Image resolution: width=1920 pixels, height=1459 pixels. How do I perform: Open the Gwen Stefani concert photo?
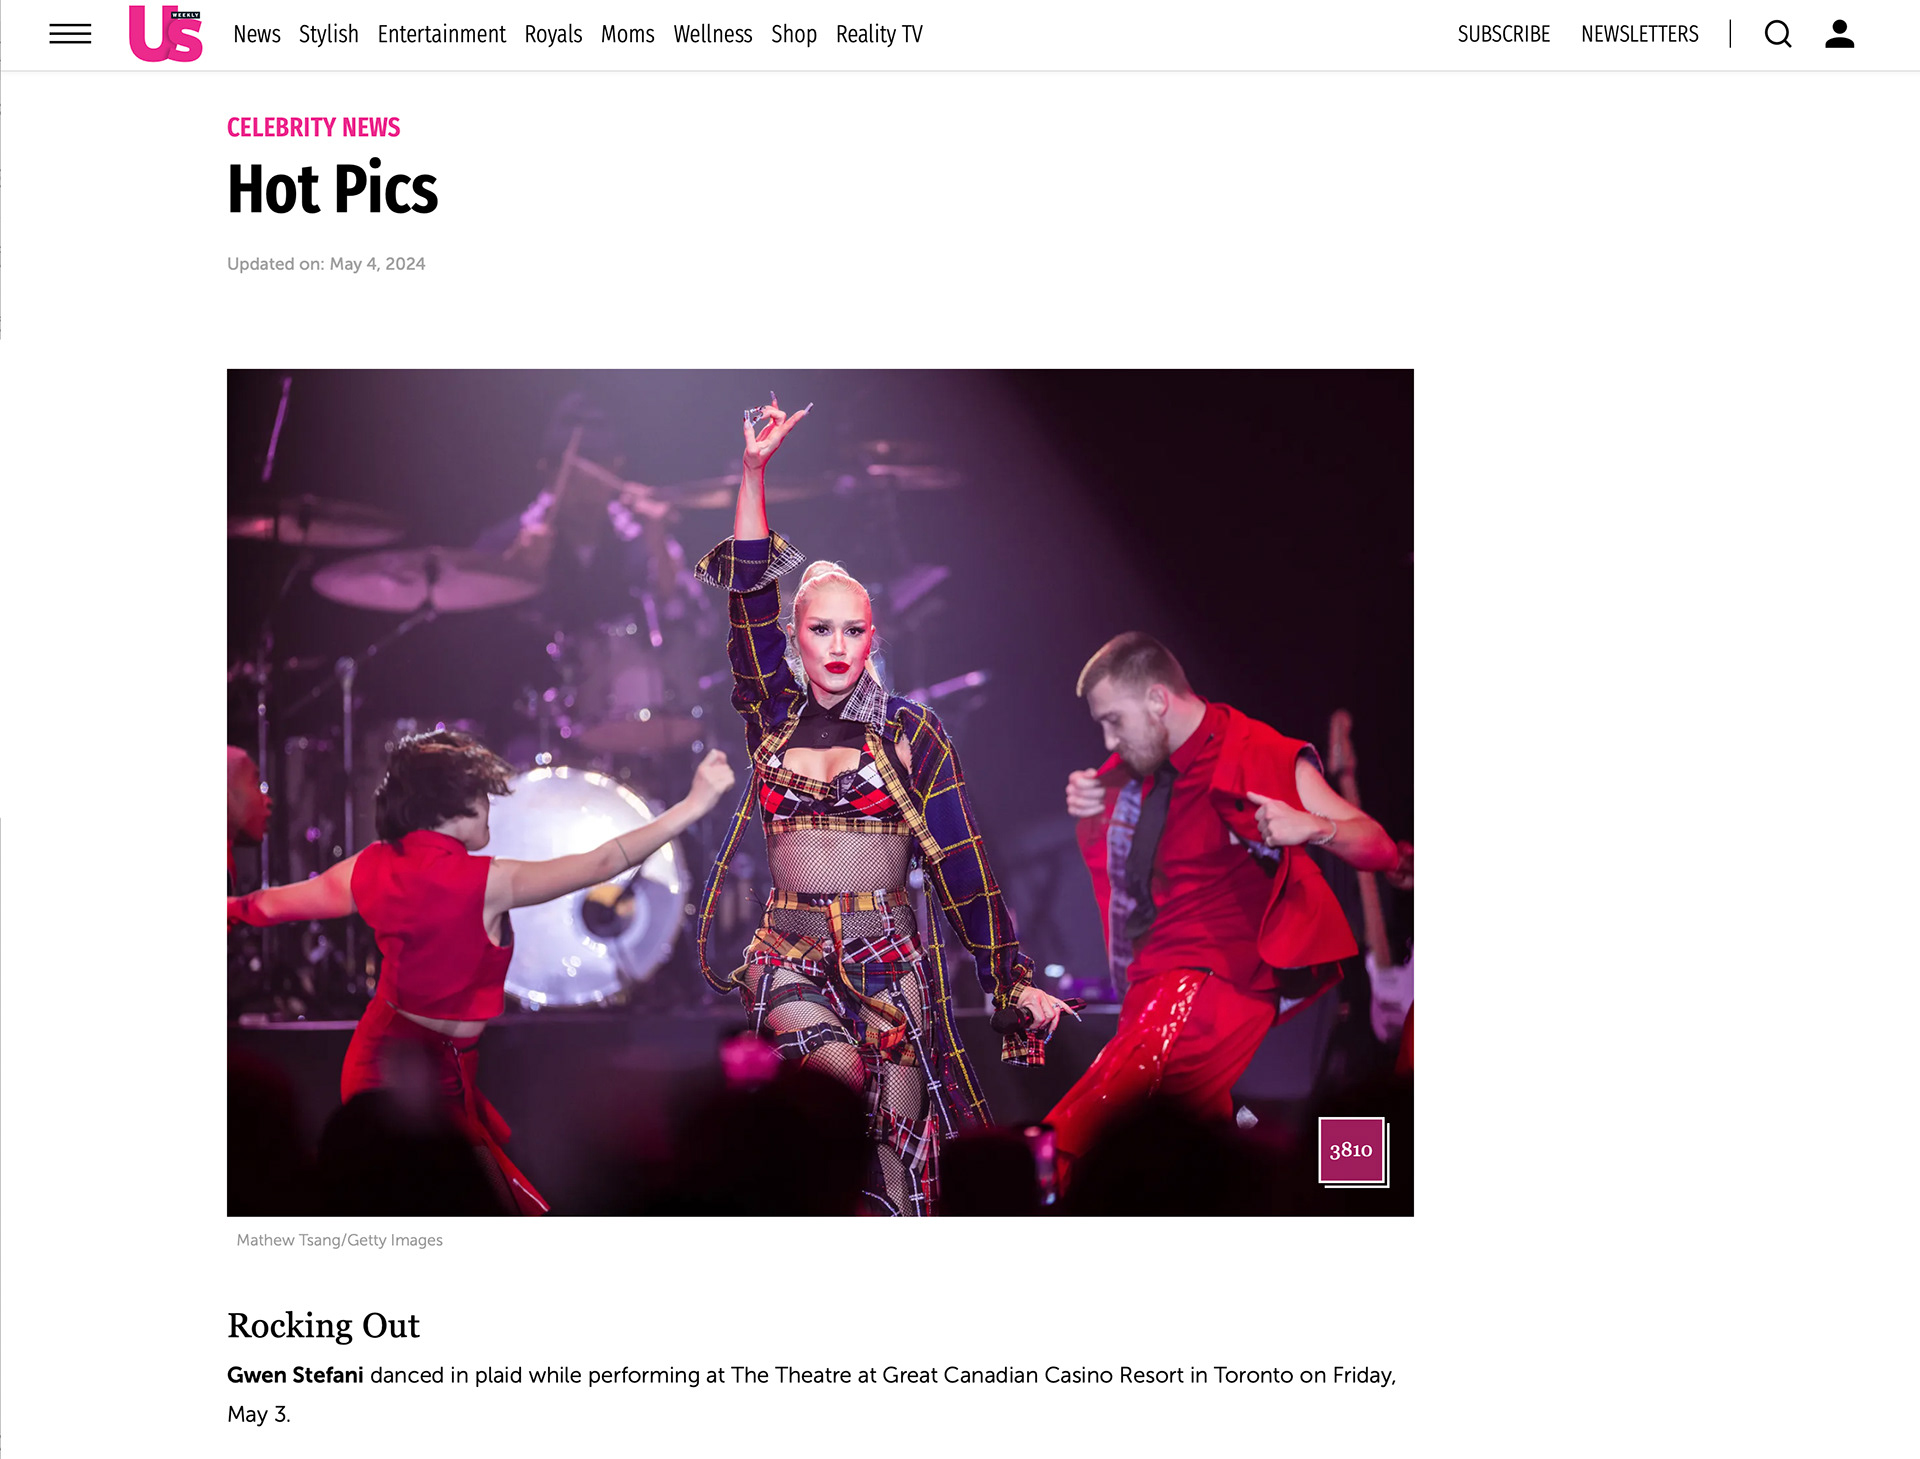pos(820,792)
